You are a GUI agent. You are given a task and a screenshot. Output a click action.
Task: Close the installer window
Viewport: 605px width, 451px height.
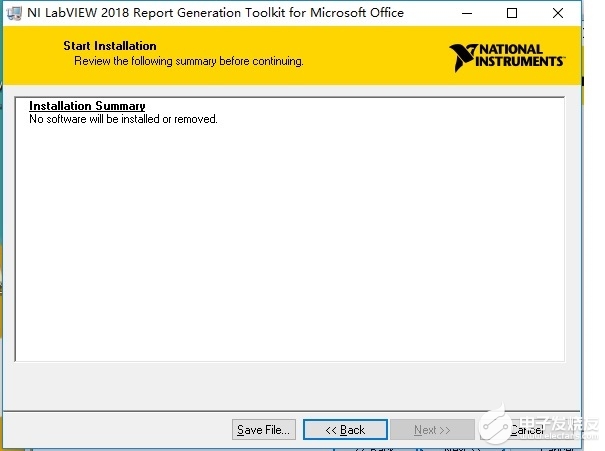click(558, 14)
